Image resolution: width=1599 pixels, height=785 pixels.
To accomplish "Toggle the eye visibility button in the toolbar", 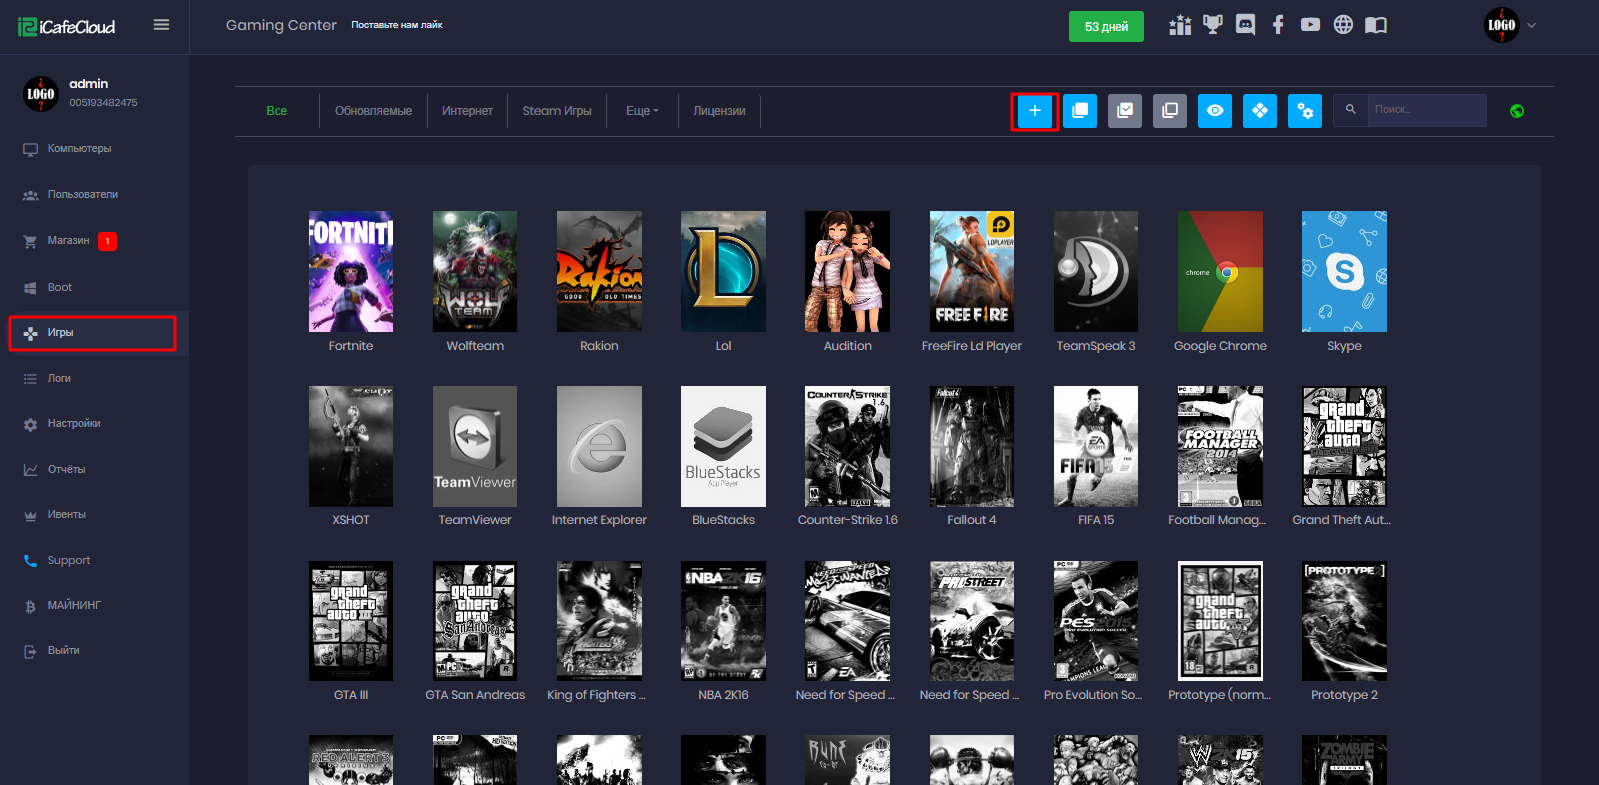I will click(x=1215, y=111).
